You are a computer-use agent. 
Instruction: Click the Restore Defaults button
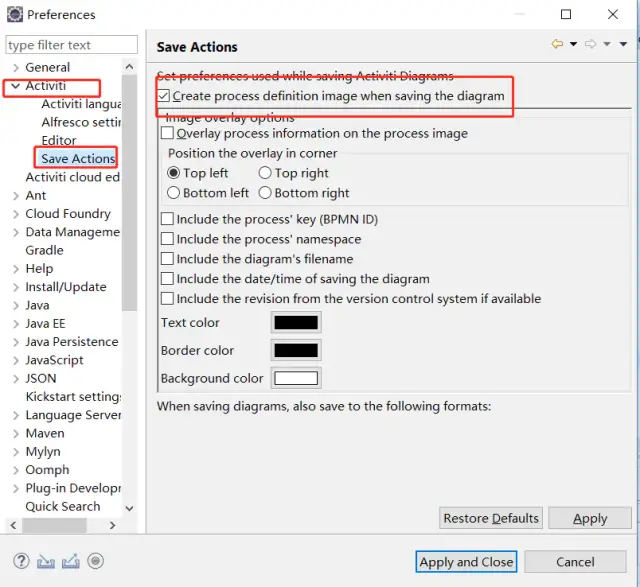491,518
